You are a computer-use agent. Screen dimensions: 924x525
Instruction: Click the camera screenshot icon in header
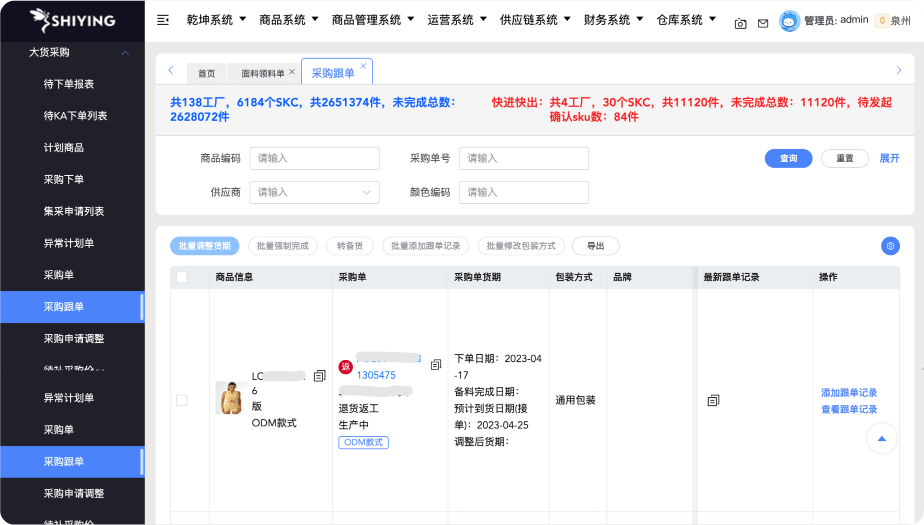[x=740, y=23]
